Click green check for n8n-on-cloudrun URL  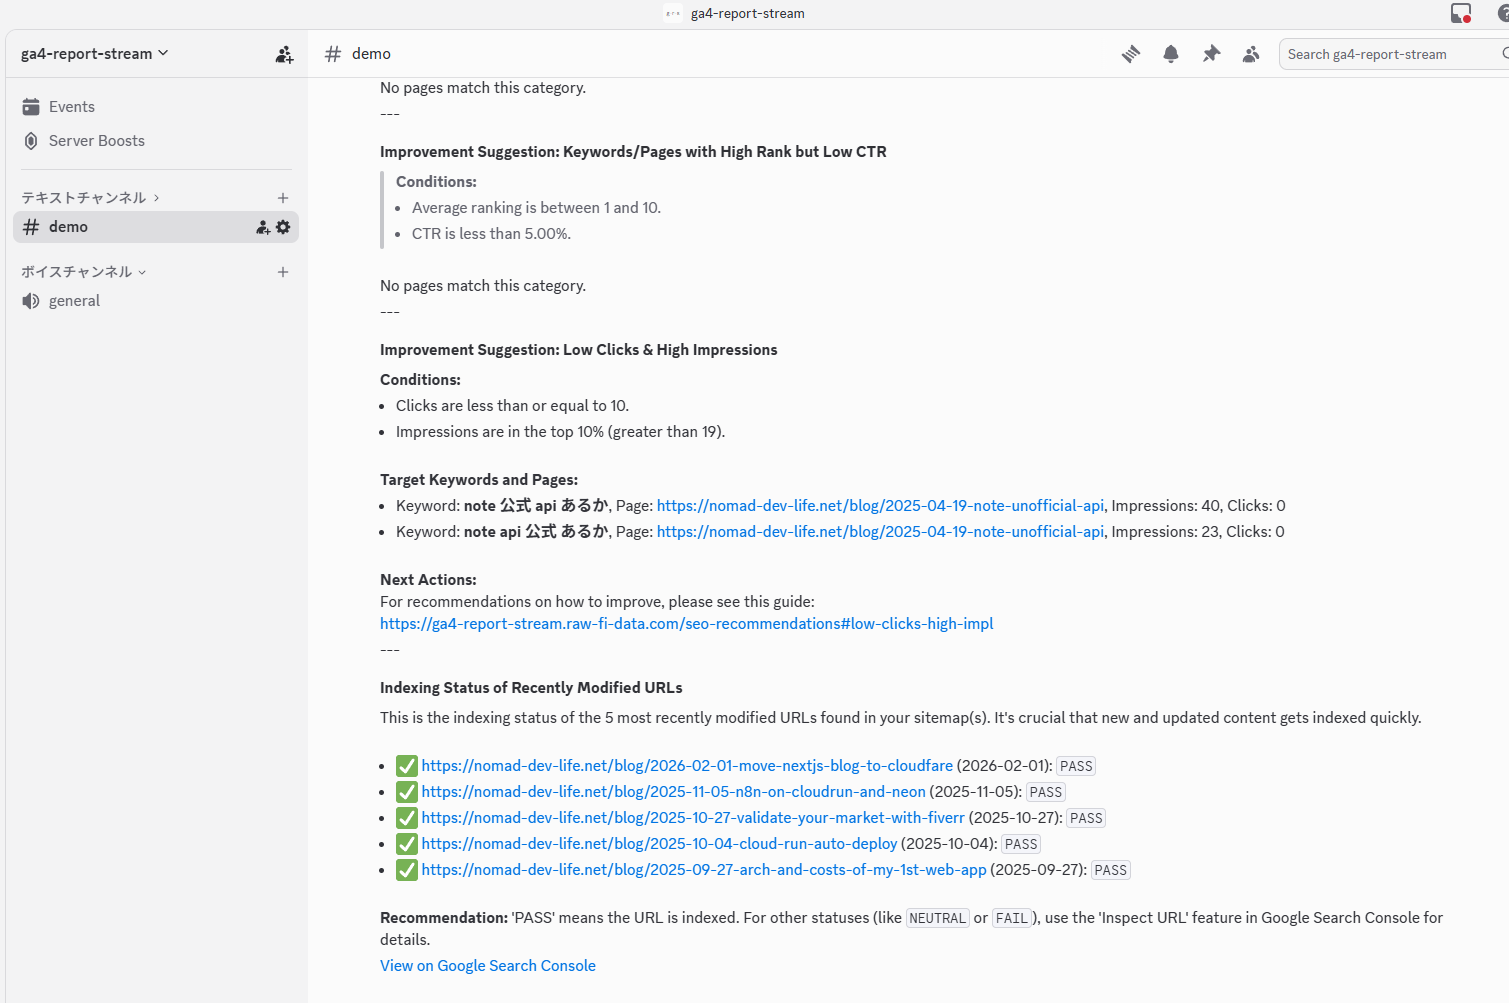[x=407, y=792]
